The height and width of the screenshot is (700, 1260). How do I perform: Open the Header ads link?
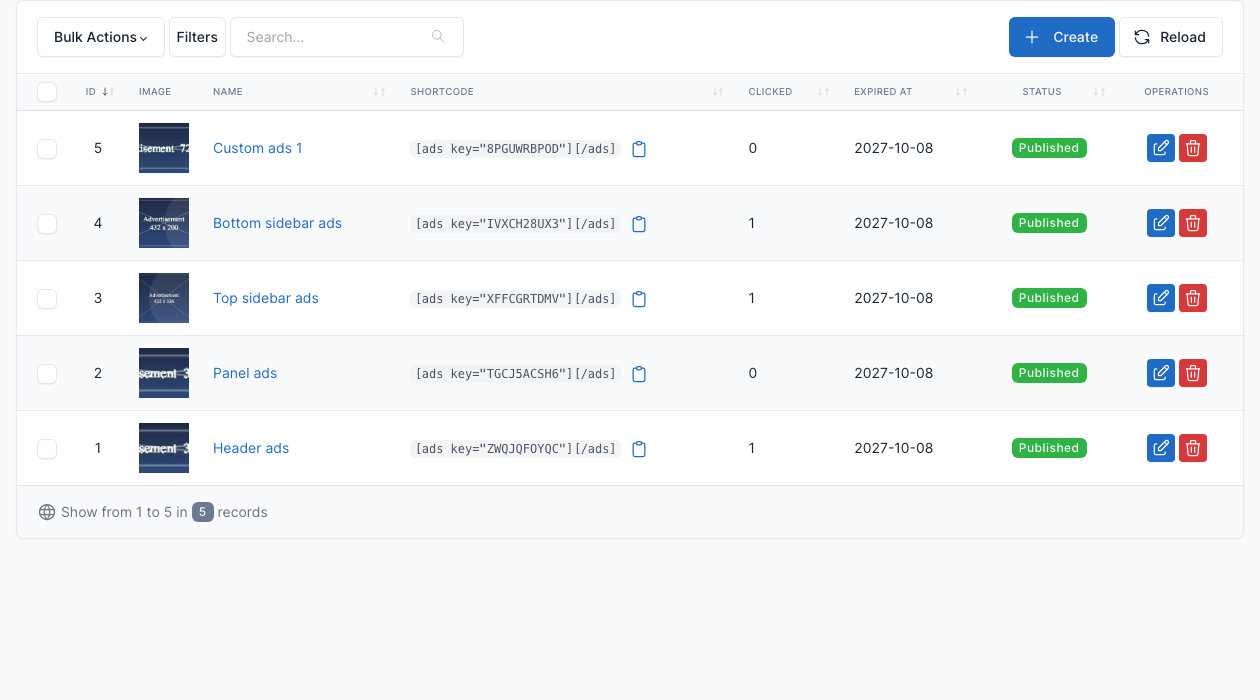[251, 448]
